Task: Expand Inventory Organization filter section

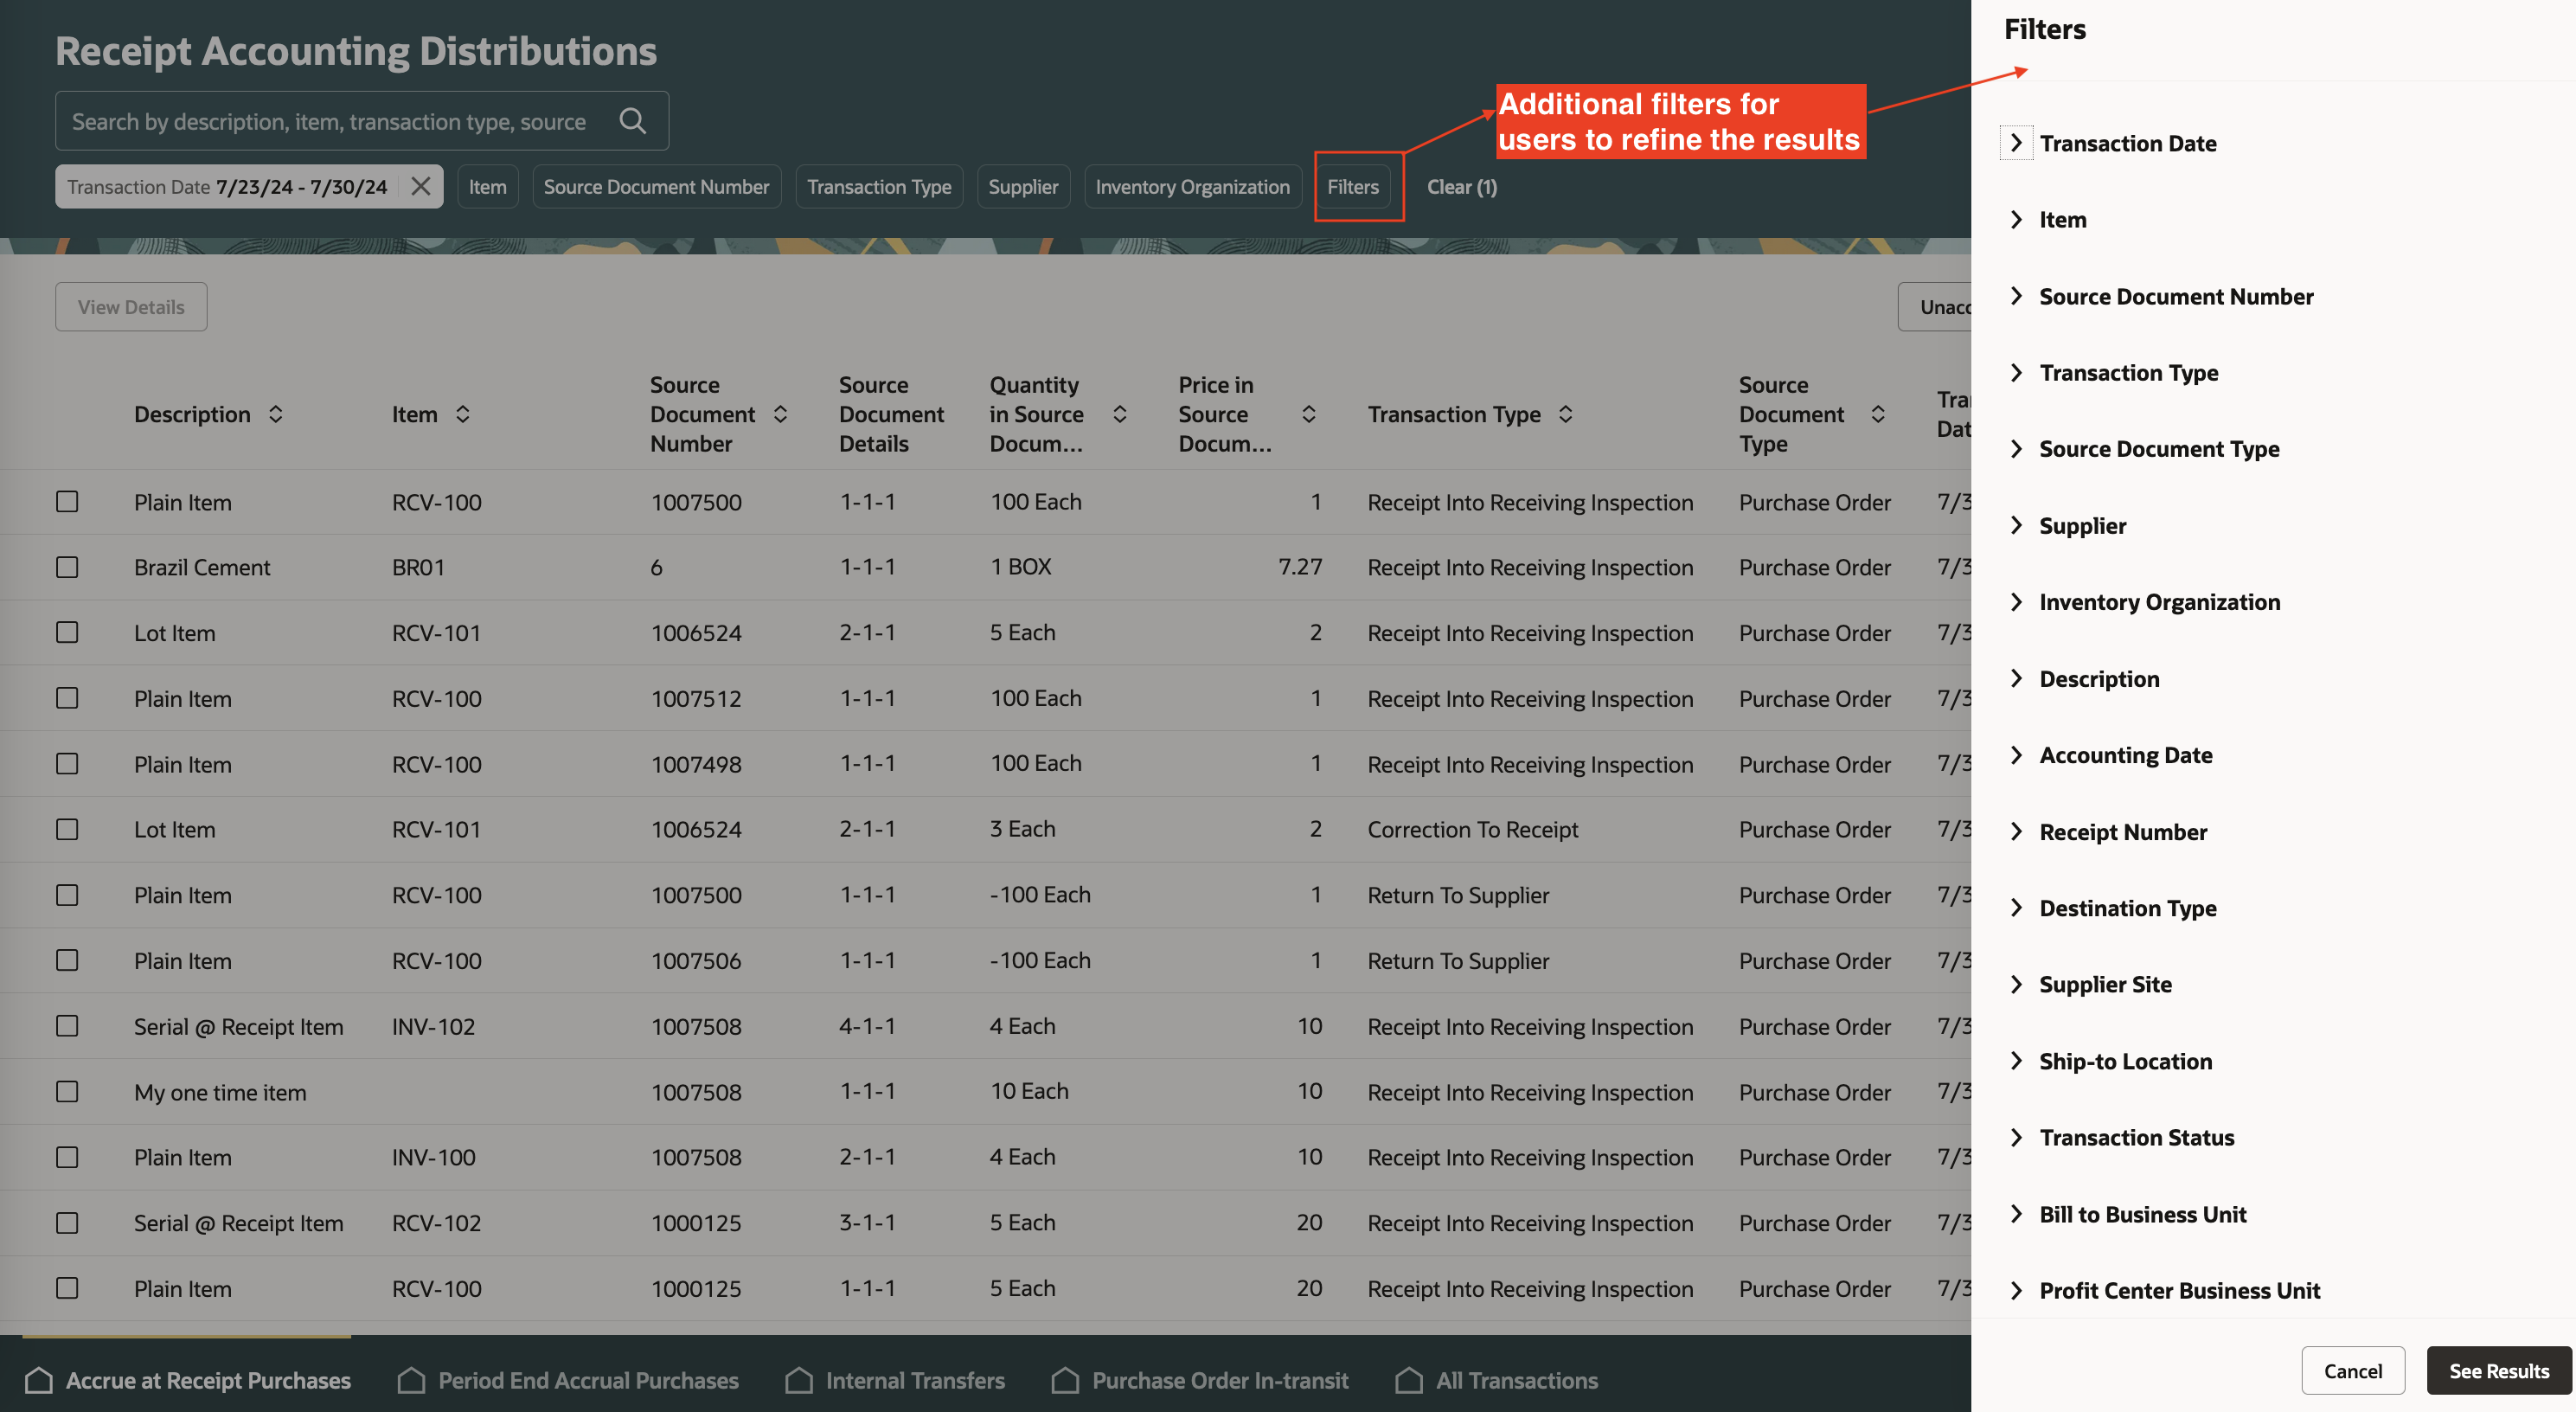Action: 2016,602
